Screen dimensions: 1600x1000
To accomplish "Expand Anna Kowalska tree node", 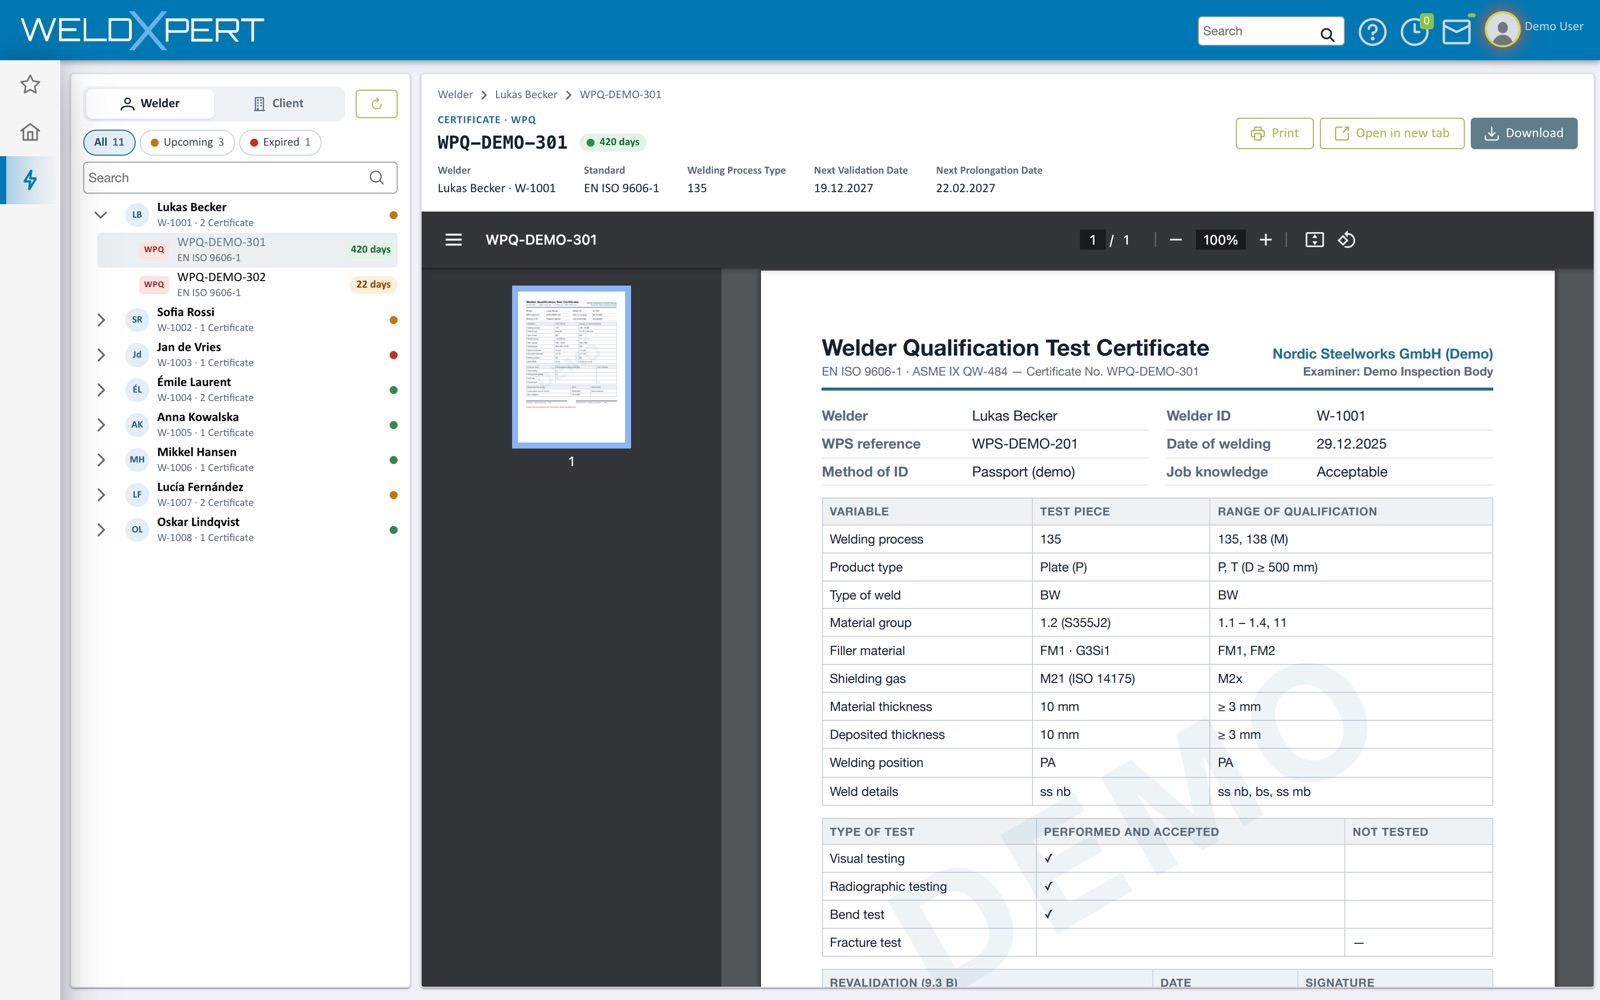I will click(101, 425).
